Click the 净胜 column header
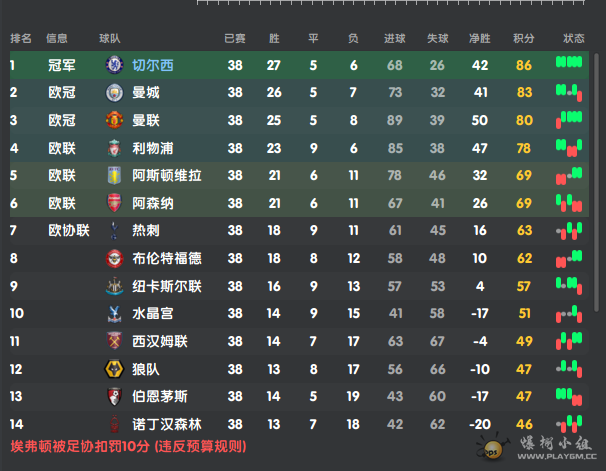 480,38
